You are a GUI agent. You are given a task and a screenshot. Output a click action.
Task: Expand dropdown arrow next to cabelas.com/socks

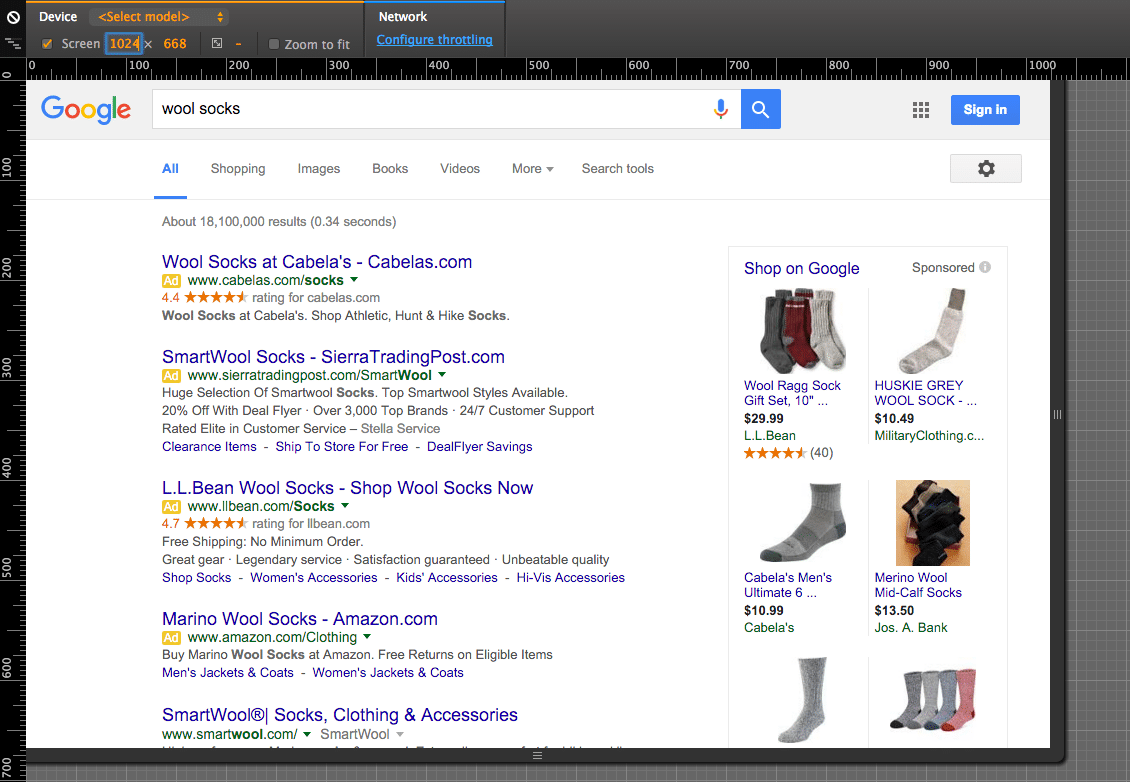(354, 280)
